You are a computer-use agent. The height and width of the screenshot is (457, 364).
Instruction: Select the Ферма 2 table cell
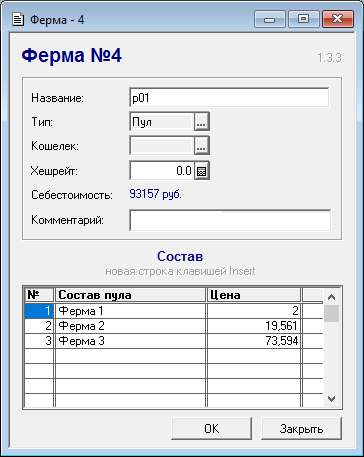(130, 326)
